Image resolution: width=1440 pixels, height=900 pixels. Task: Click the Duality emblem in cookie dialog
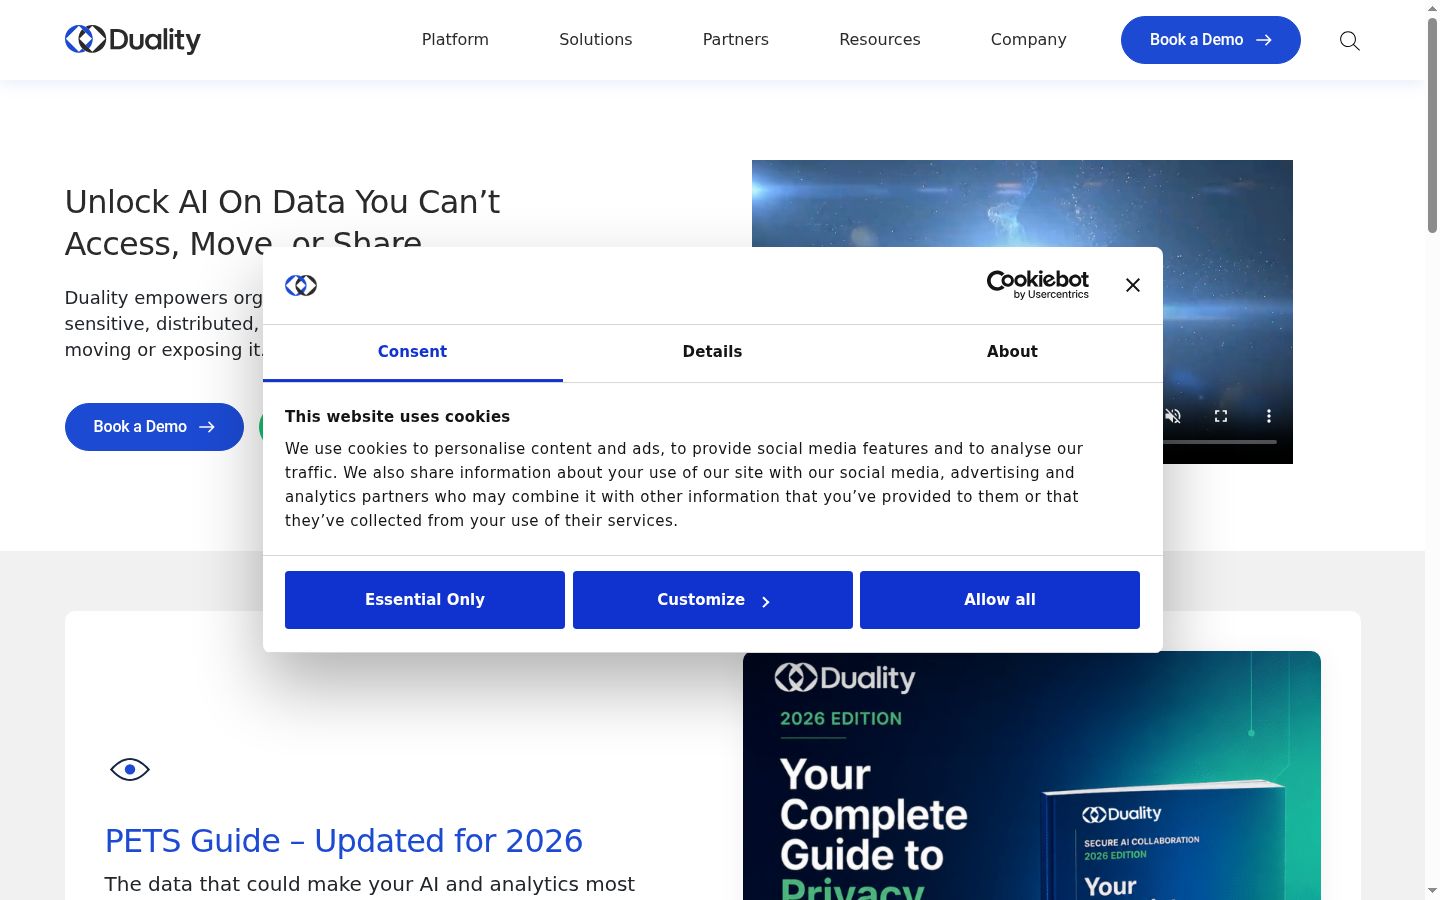click(x=301, y=285)
